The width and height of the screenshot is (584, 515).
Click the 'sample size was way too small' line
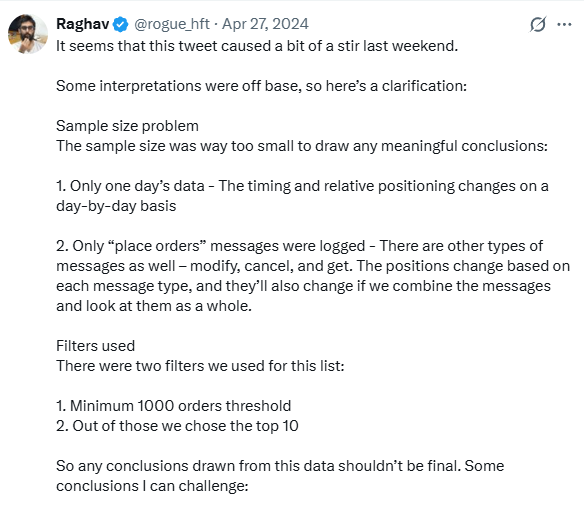tap(302, 146)
